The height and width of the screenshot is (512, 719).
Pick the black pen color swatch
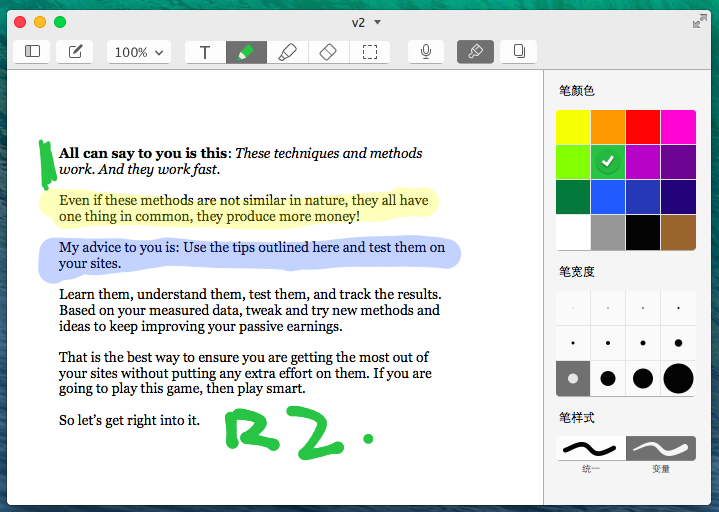click(x=643, y=232)
